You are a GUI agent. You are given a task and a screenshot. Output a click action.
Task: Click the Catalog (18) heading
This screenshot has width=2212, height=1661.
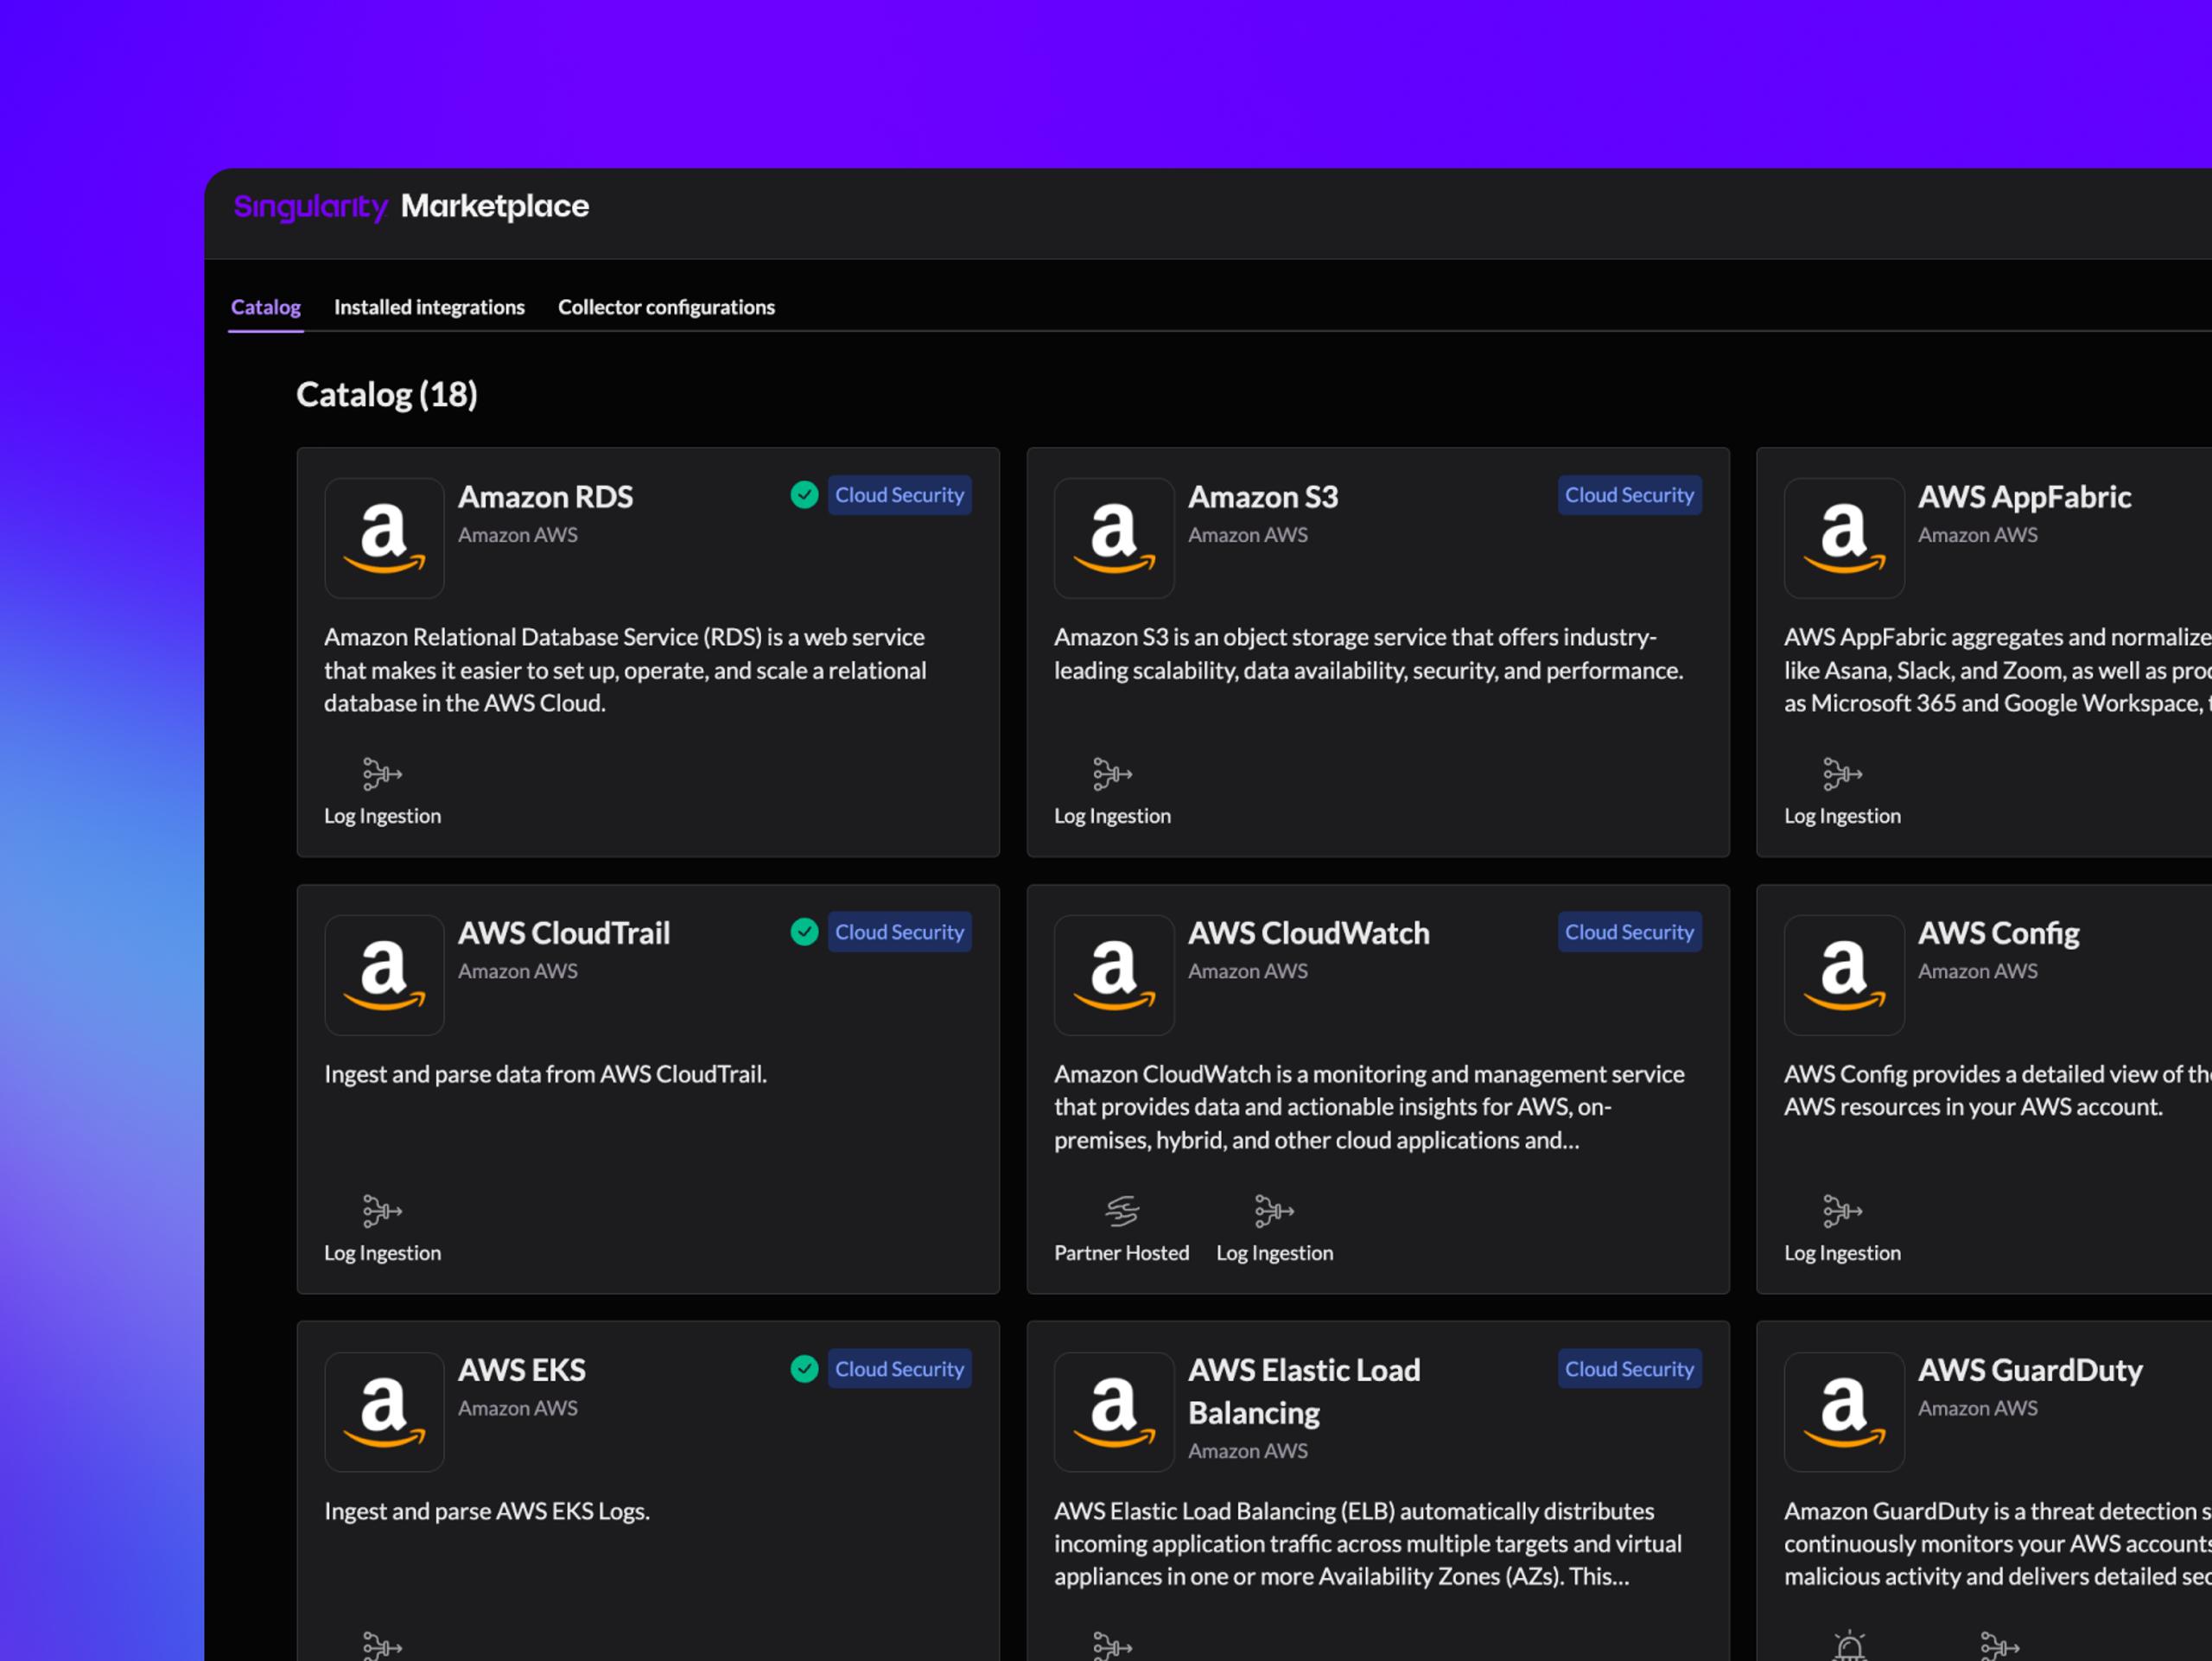387,395
